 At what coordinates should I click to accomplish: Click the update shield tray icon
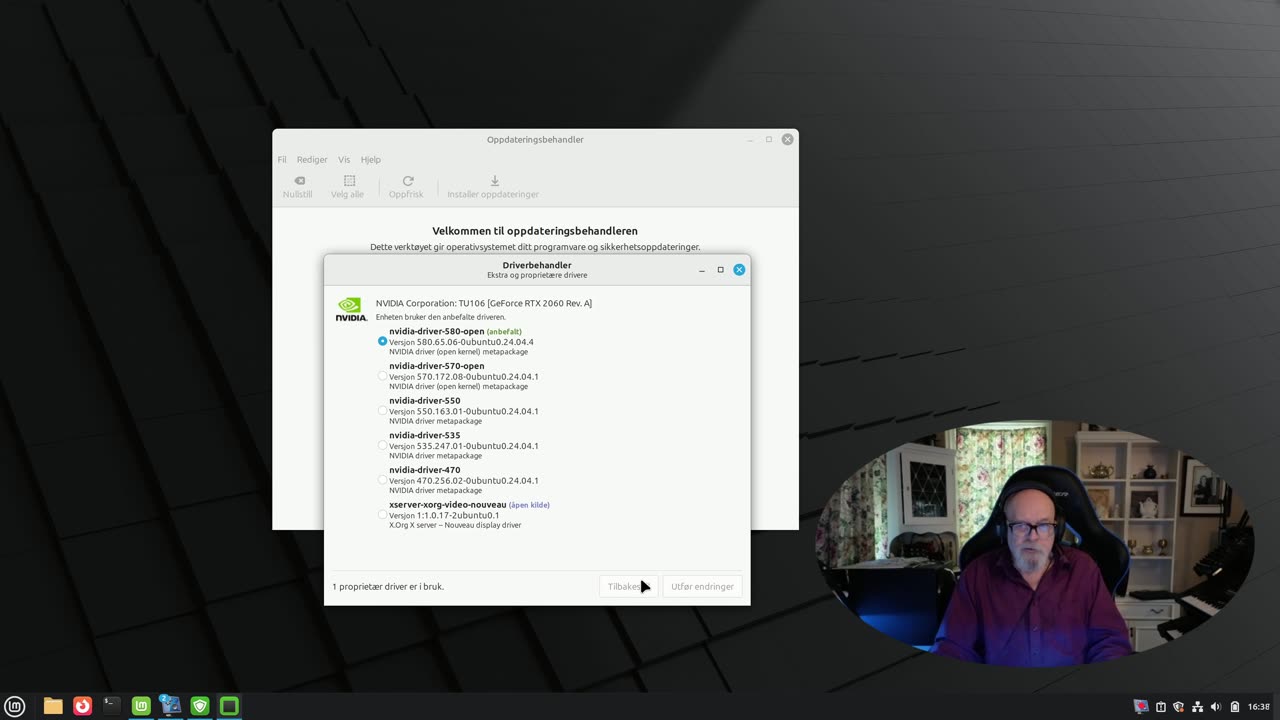coord(1178,707)
